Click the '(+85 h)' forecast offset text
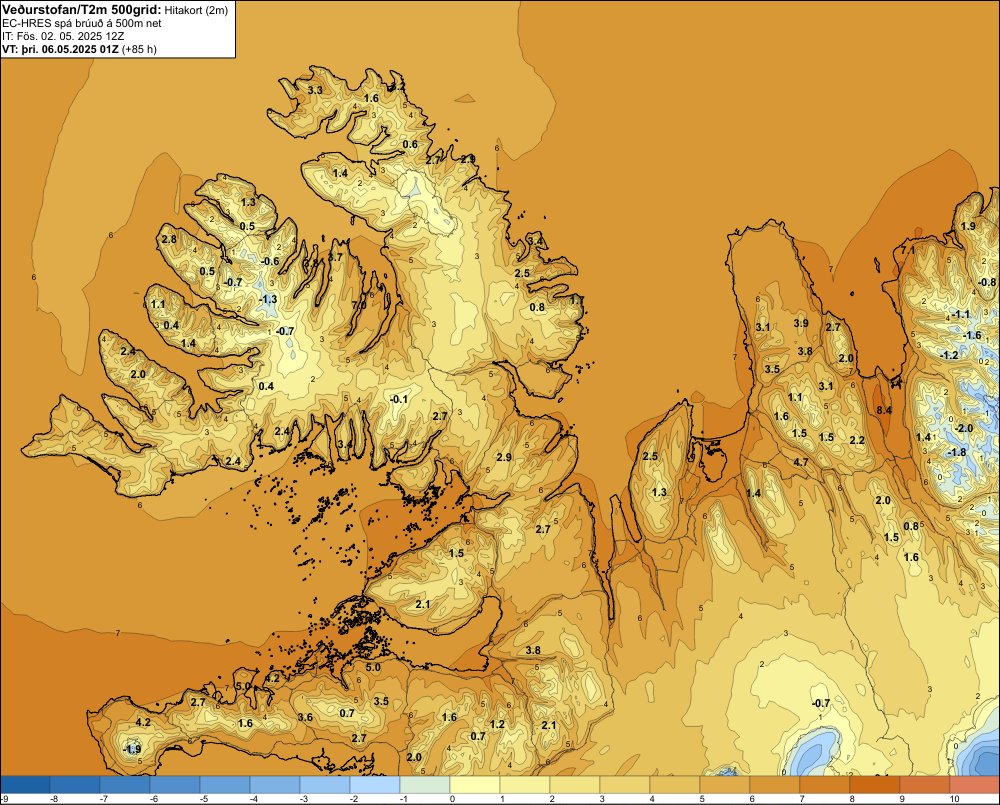The width and height of the screenshot is (1000, 805). point(138,49)
